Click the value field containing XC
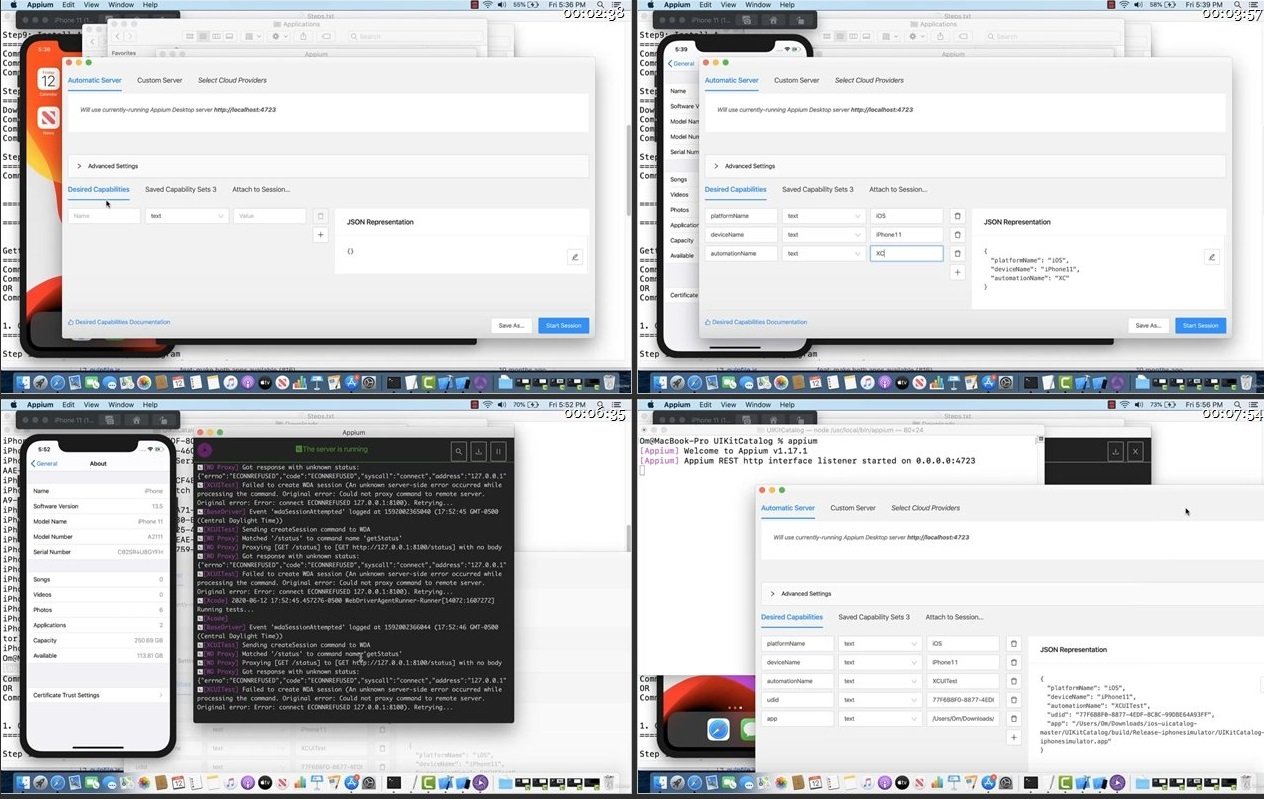This screenshot has height=799, width=1264. [x=906, y=254]
